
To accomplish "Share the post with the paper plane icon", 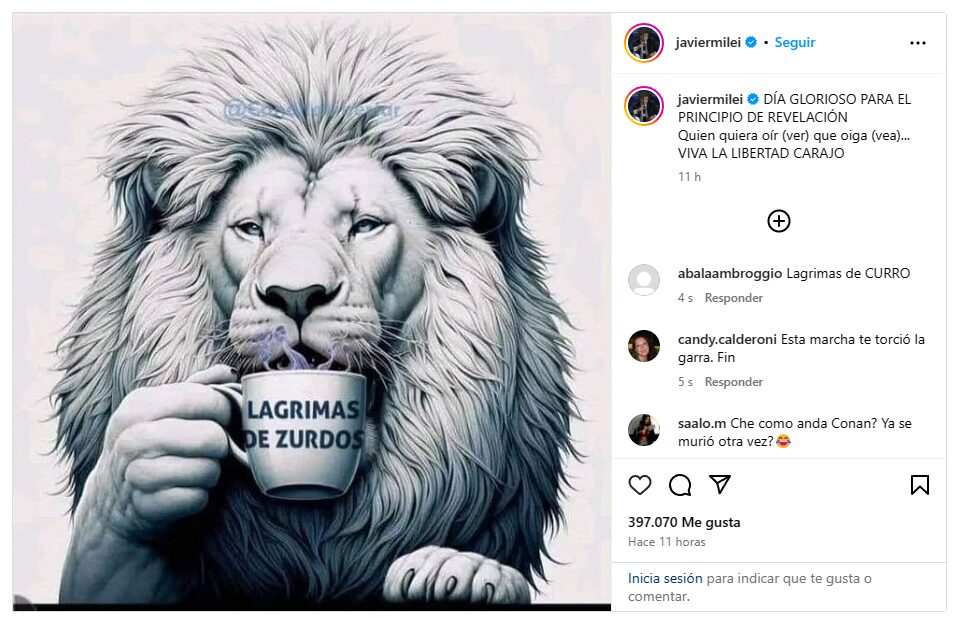I will pyautogui.click(x=720, y=484).
